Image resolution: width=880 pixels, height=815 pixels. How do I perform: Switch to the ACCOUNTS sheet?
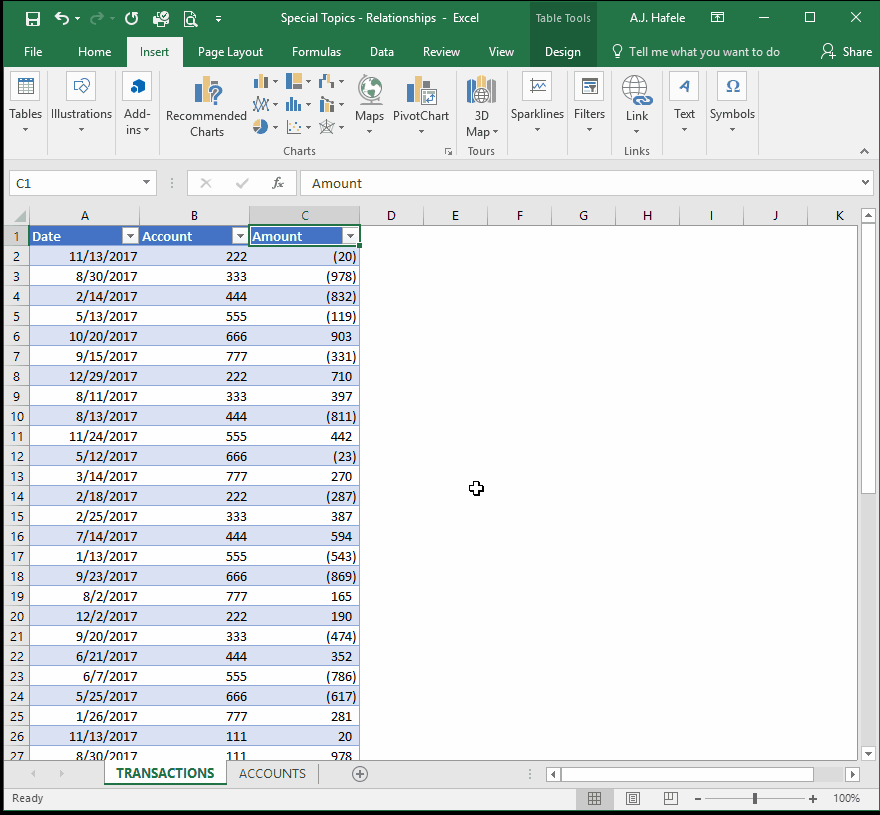pyautogui.click(x=272, y=773)
